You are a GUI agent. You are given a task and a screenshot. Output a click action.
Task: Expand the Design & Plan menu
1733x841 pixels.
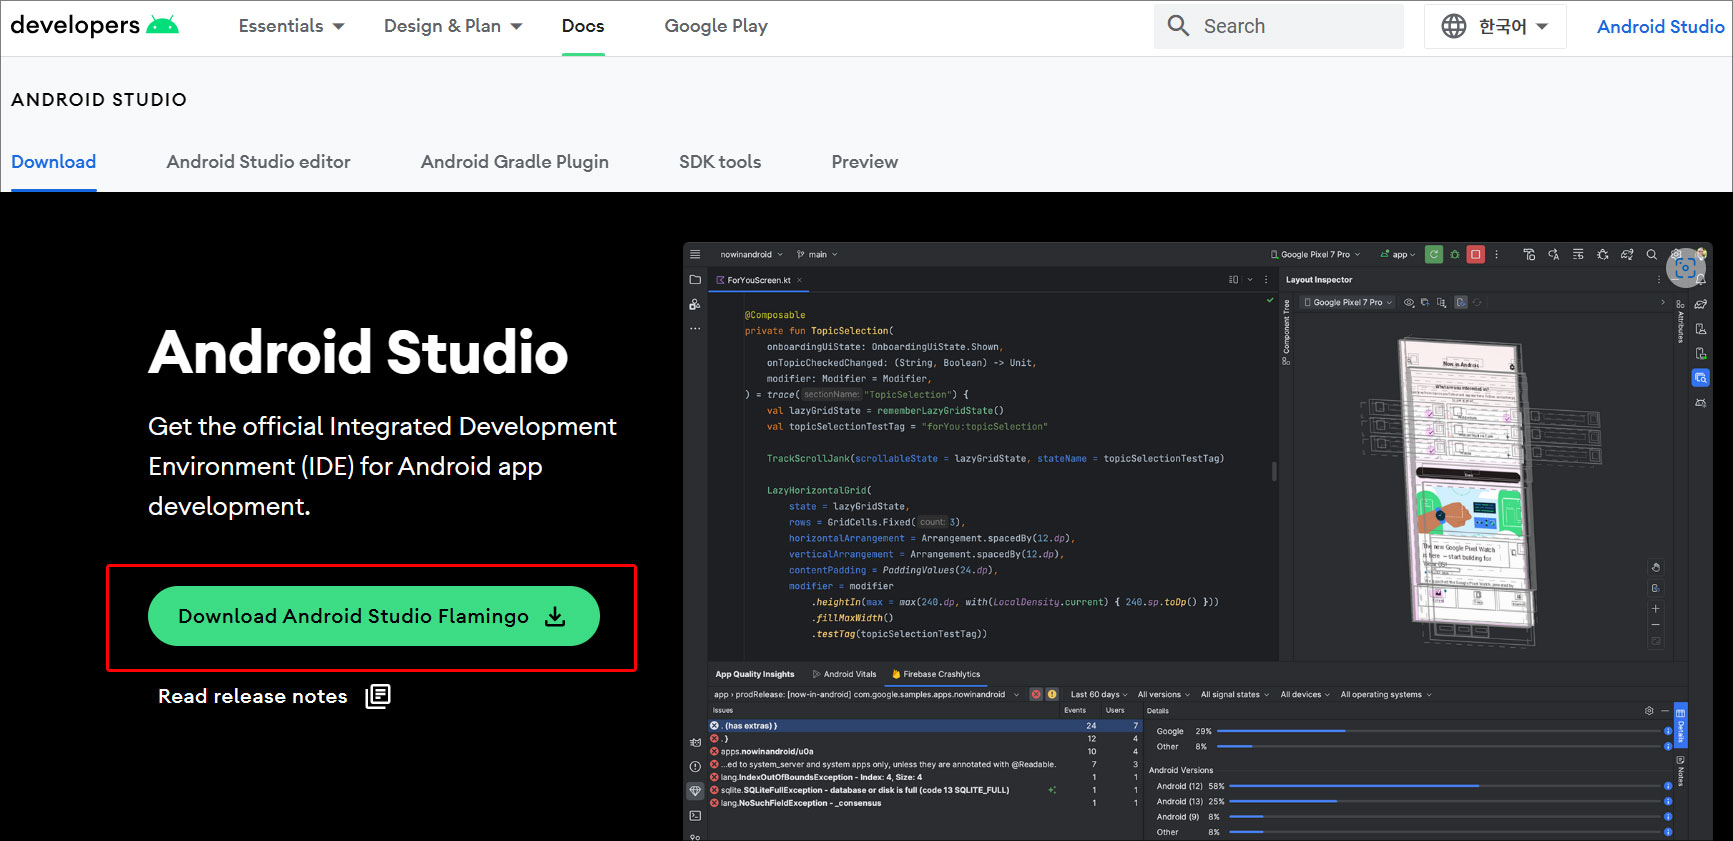pyautogui.click(x=453, y=26)
